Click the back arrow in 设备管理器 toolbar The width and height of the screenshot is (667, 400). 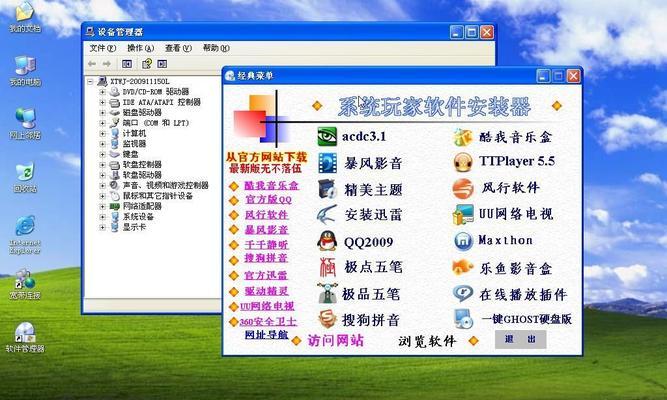point(92,64)
